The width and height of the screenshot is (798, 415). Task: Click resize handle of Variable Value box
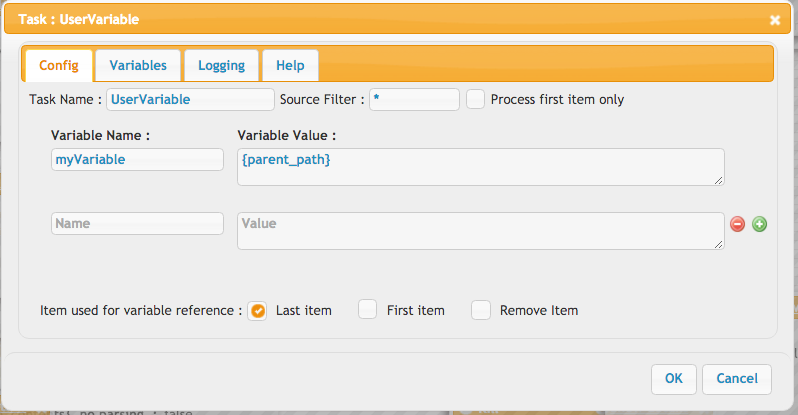[718, 180]
